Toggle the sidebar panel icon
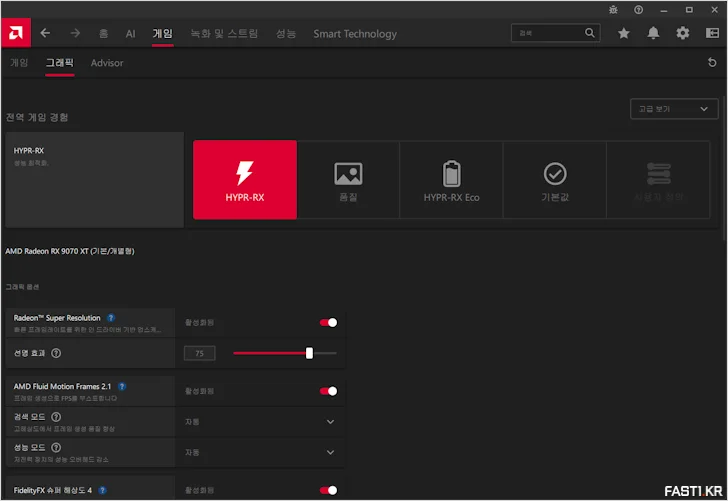728x501 pixels. tap(712, 33)
